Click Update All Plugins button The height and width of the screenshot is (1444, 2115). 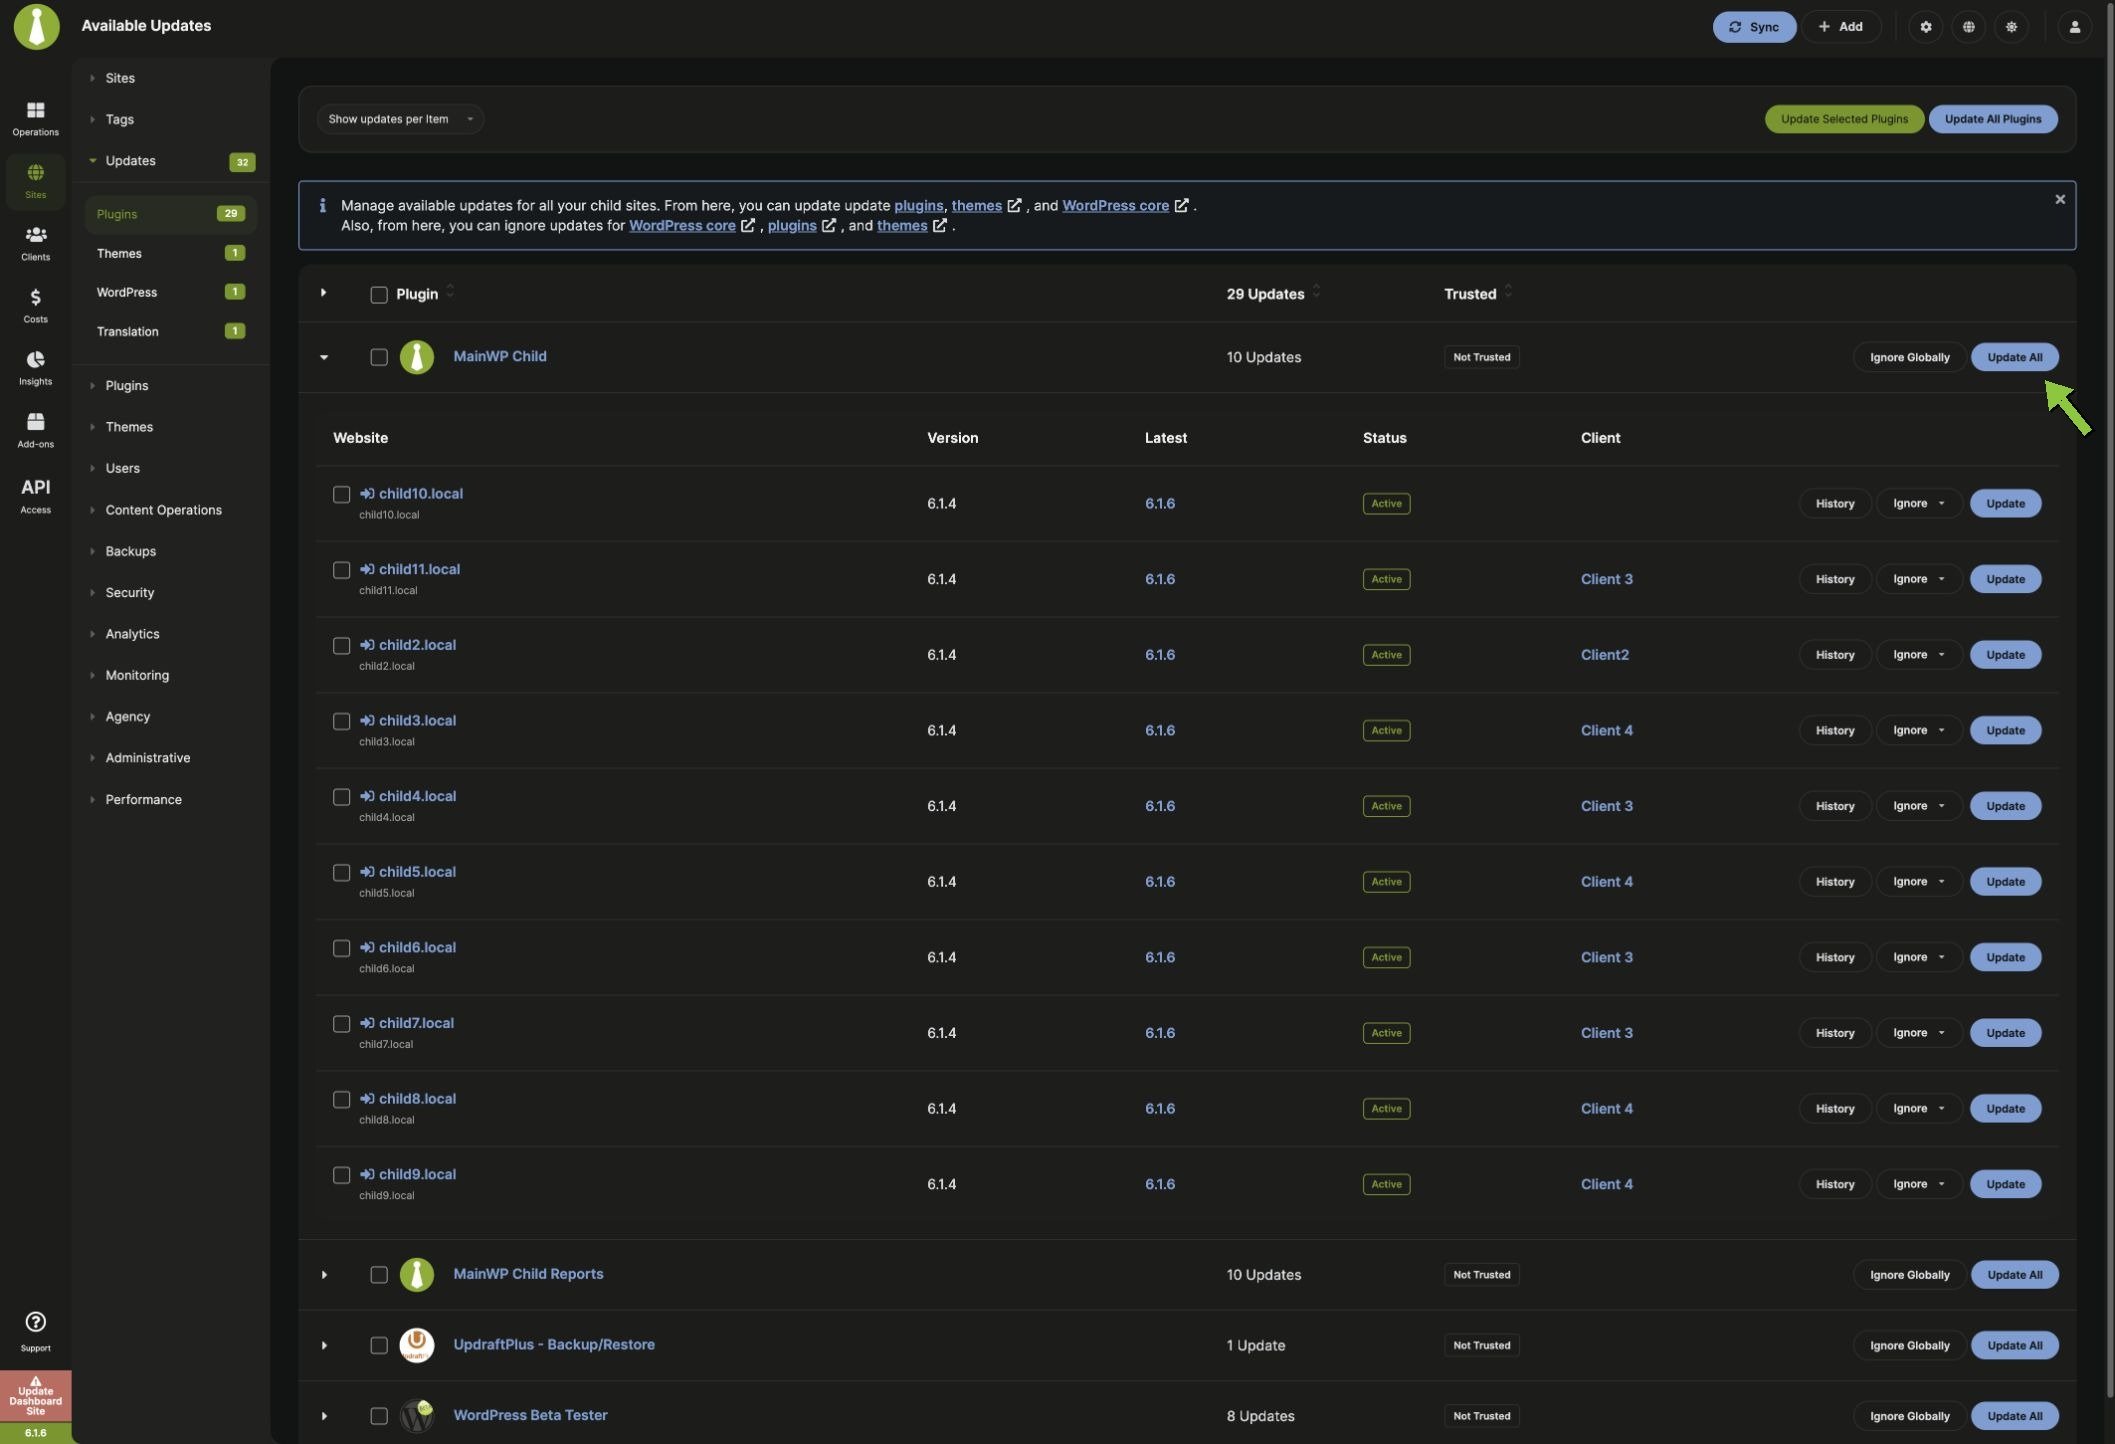coord(1993,119)
